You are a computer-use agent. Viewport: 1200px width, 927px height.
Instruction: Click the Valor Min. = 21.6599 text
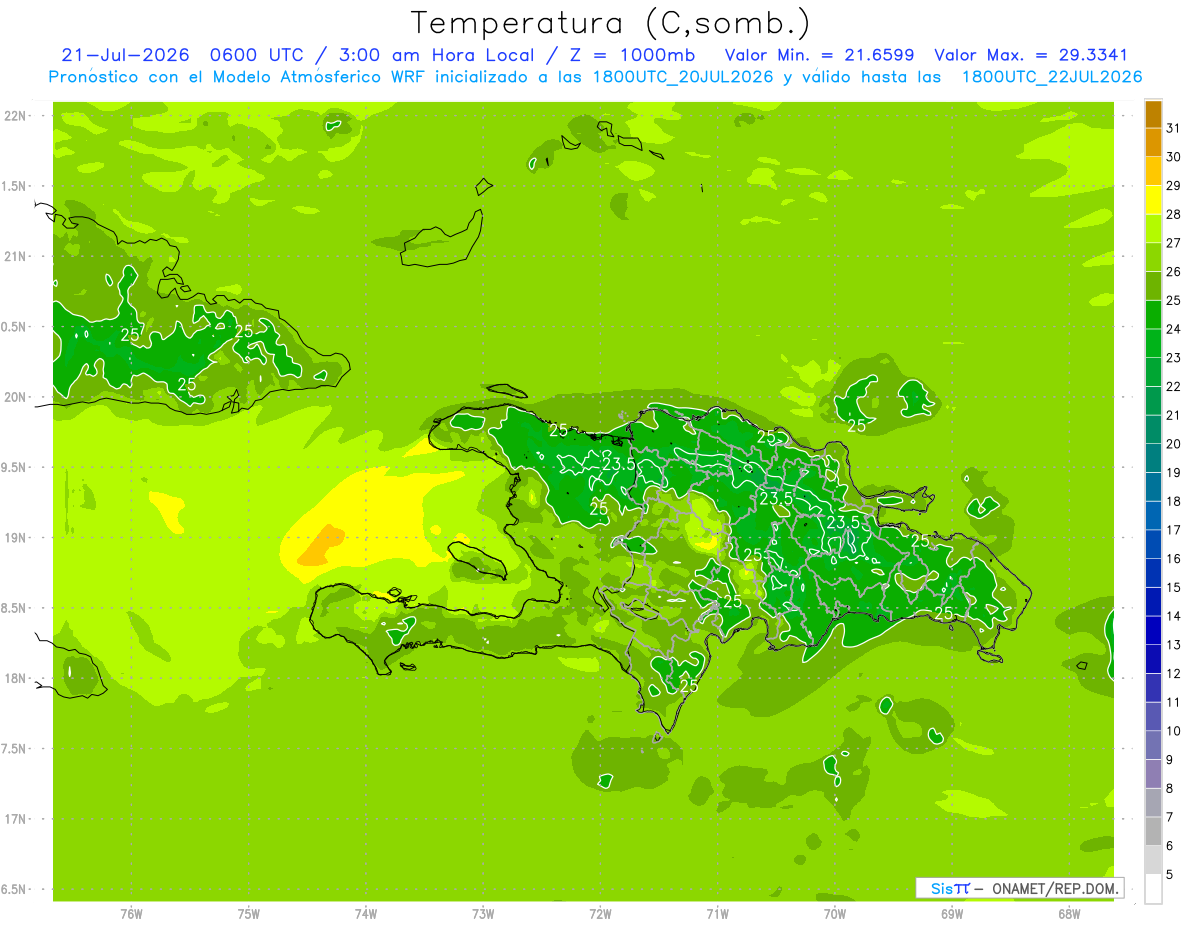tap(819, 55)
